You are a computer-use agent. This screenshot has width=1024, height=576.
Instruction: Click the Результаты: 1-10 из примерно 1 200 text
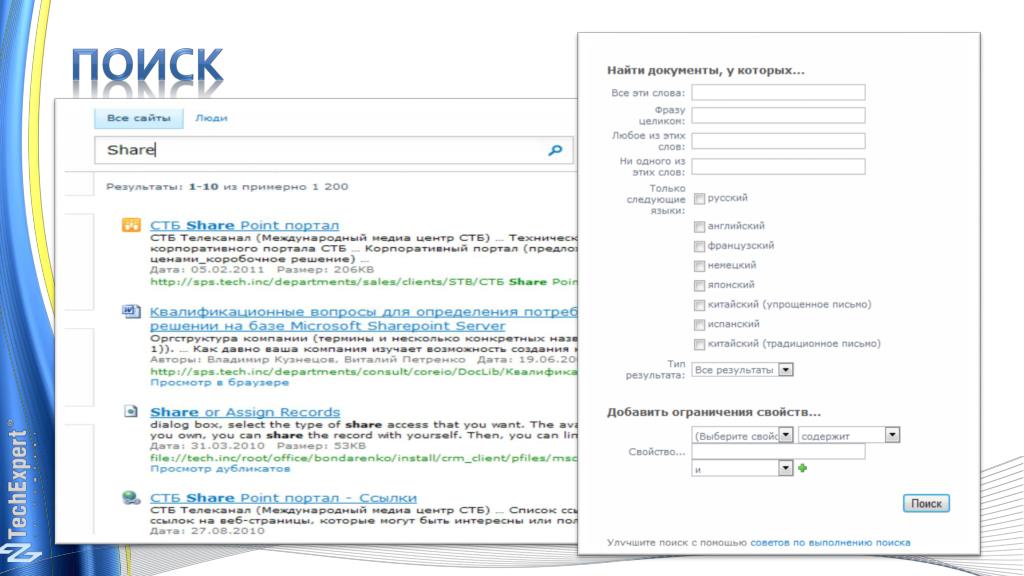[x=227, y=187]
